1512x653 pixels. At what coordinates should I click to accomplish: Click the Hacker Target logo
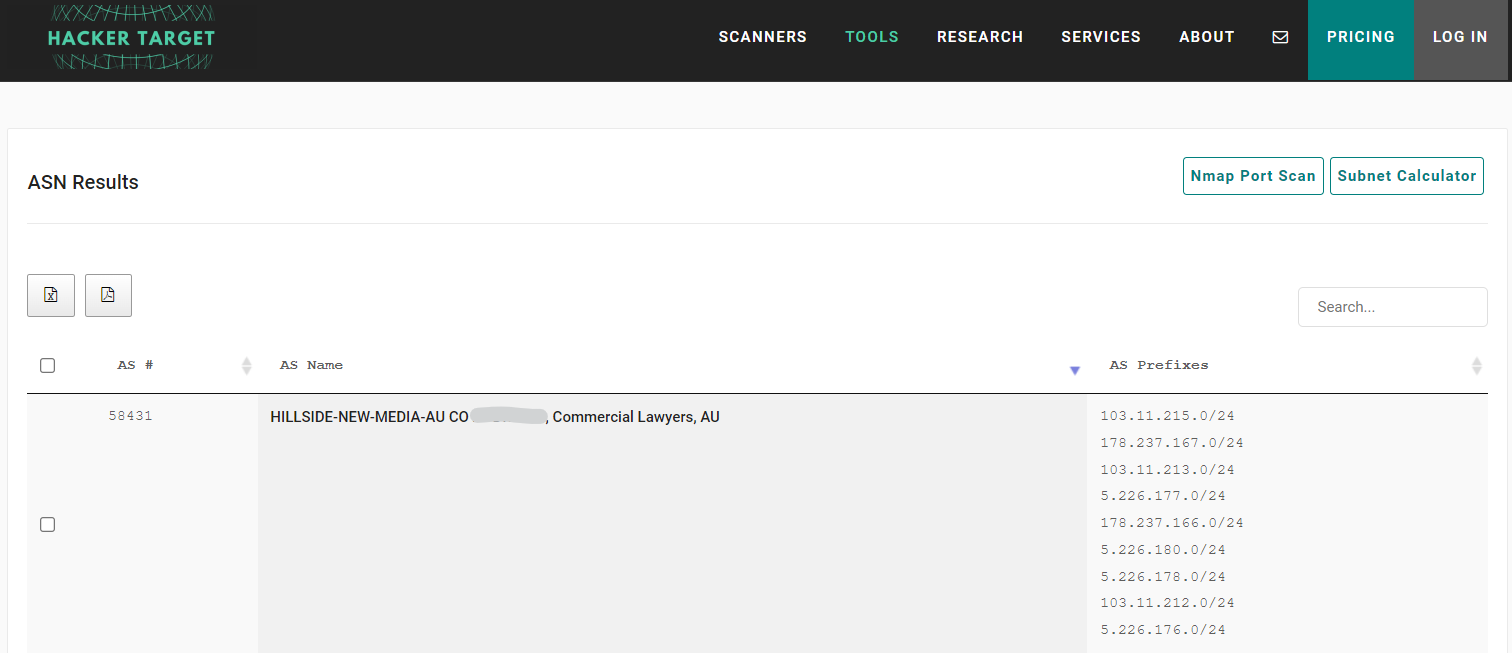pos(131,38)
